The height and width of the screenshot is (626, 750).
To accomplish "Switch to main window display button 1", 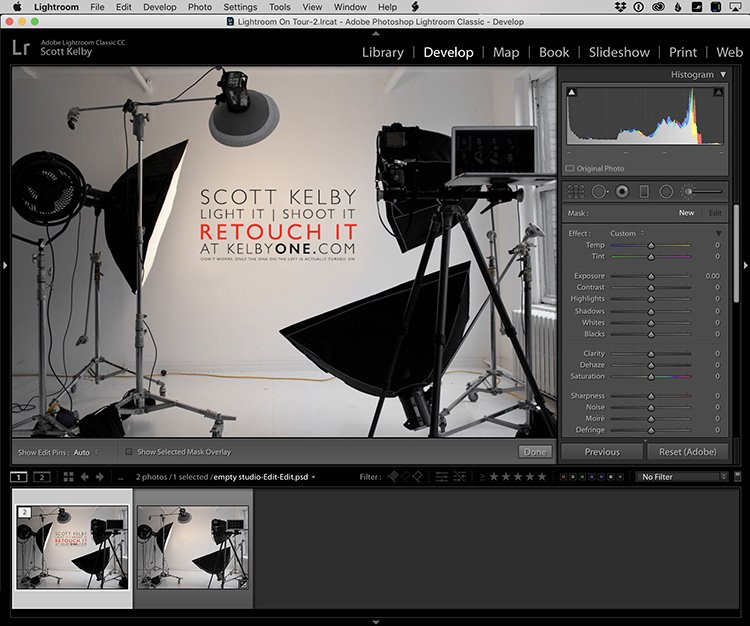I will (x=19, y=477).
